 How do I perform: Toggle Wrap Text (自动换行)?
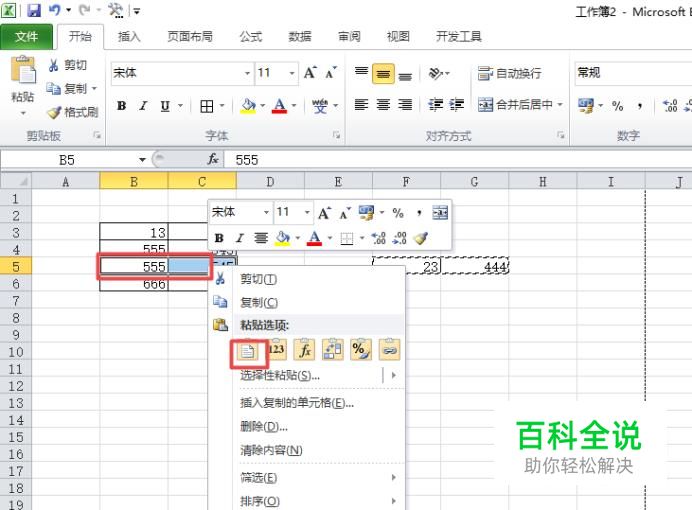pos(510,73)
